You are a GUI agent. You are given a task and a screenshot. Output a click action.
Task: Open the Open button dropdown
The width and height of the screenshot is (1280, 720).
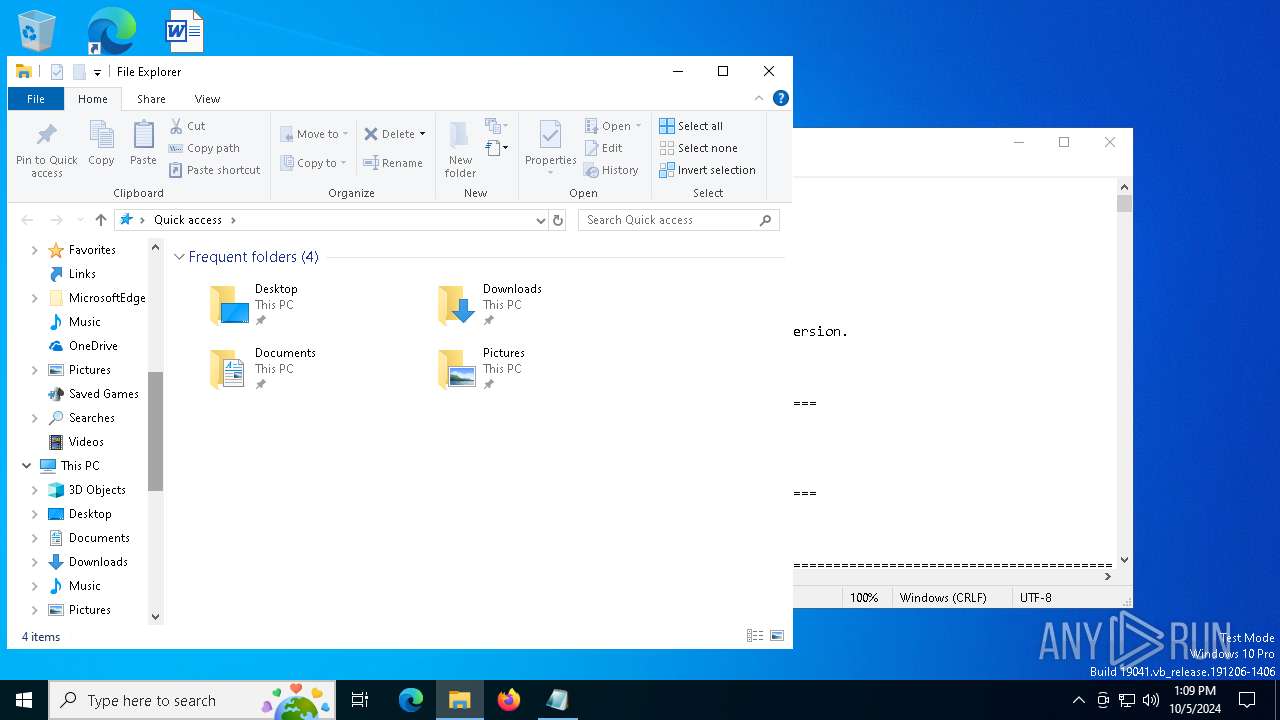(x=638, y=126)
